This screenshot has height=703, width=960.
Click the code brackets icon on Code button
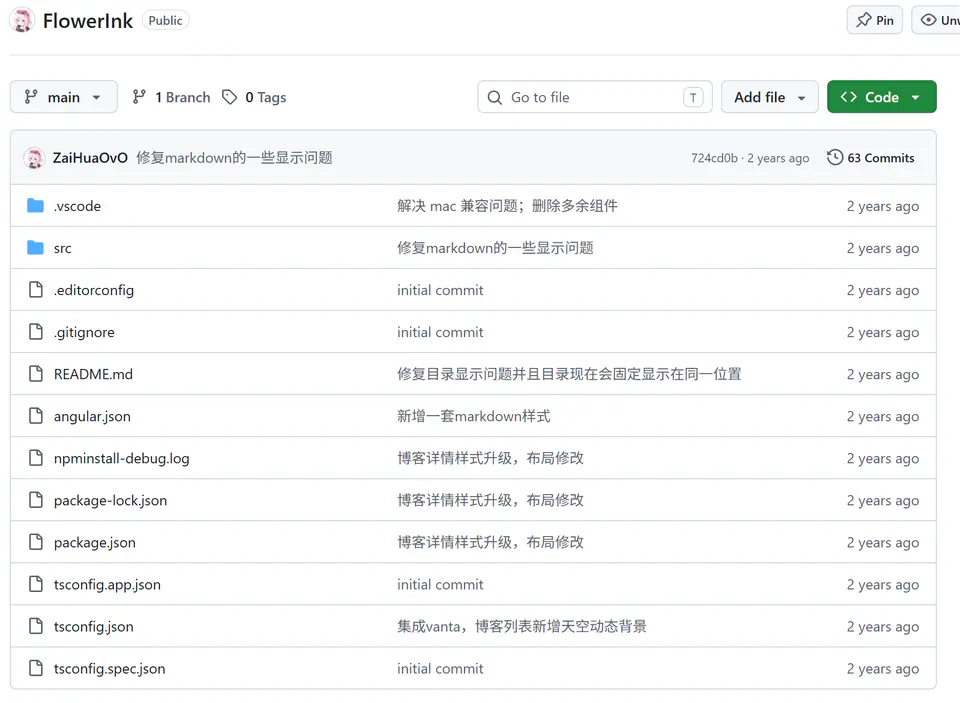849,97
